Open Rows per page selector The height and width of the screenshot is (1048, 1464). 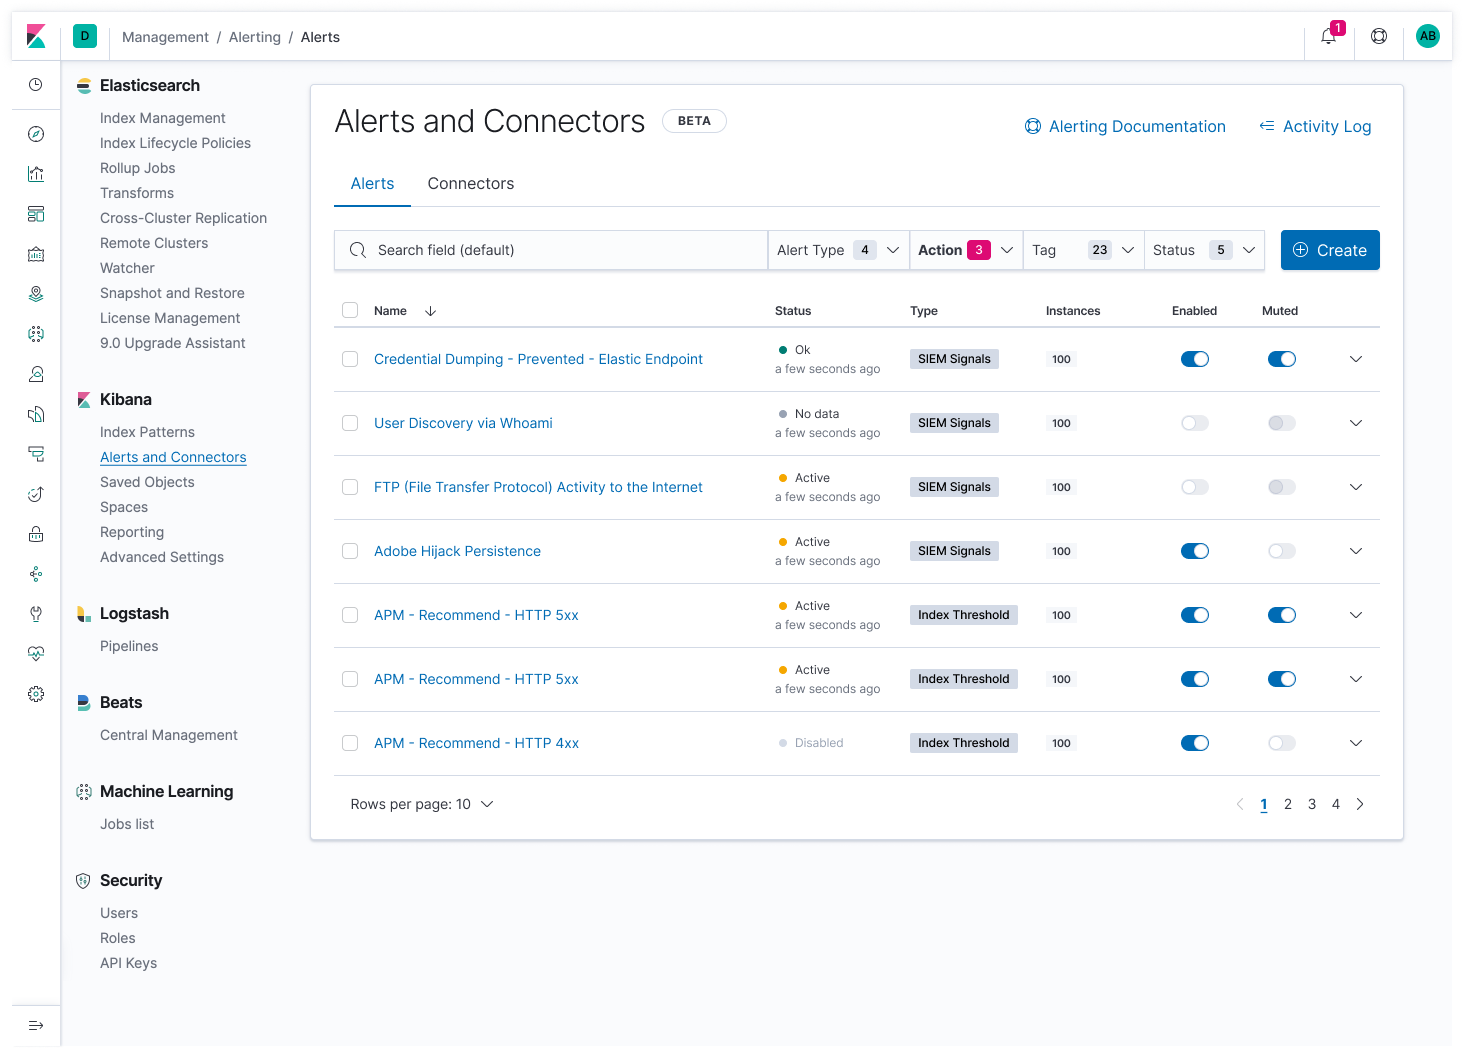(x=422, y=804)
